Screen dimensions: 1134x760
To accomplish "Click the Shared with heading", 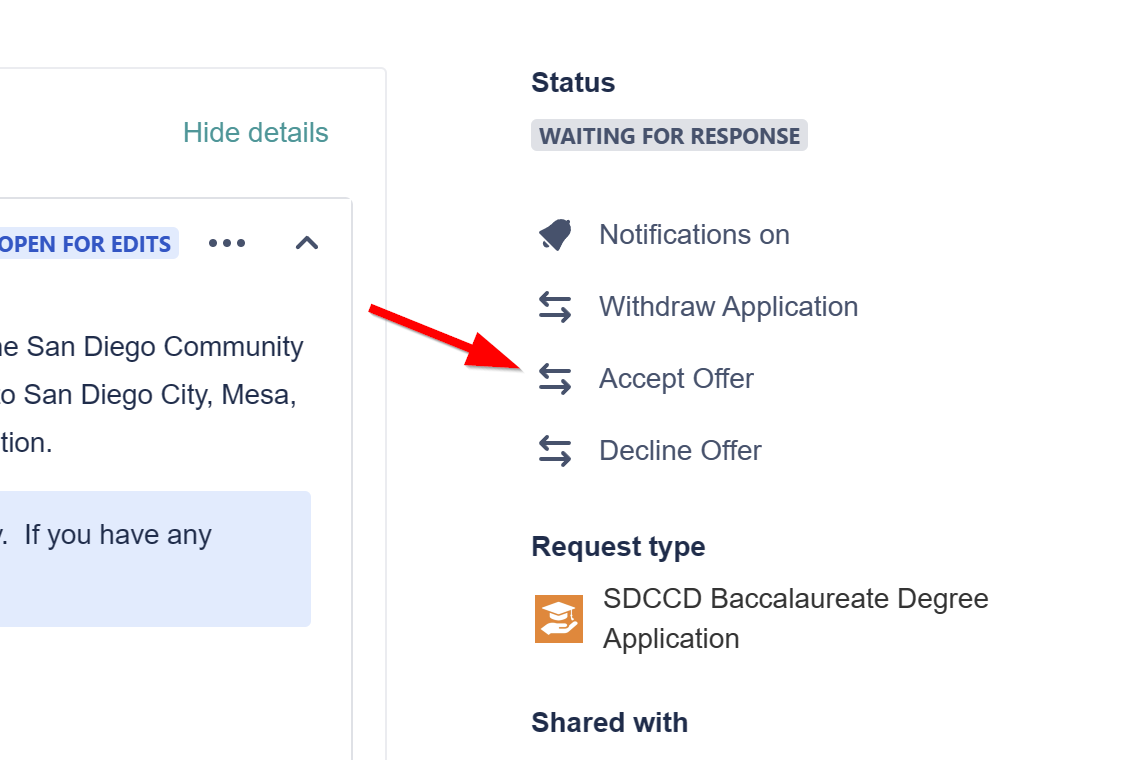I will pyautogui.click(x=609, y=723).
